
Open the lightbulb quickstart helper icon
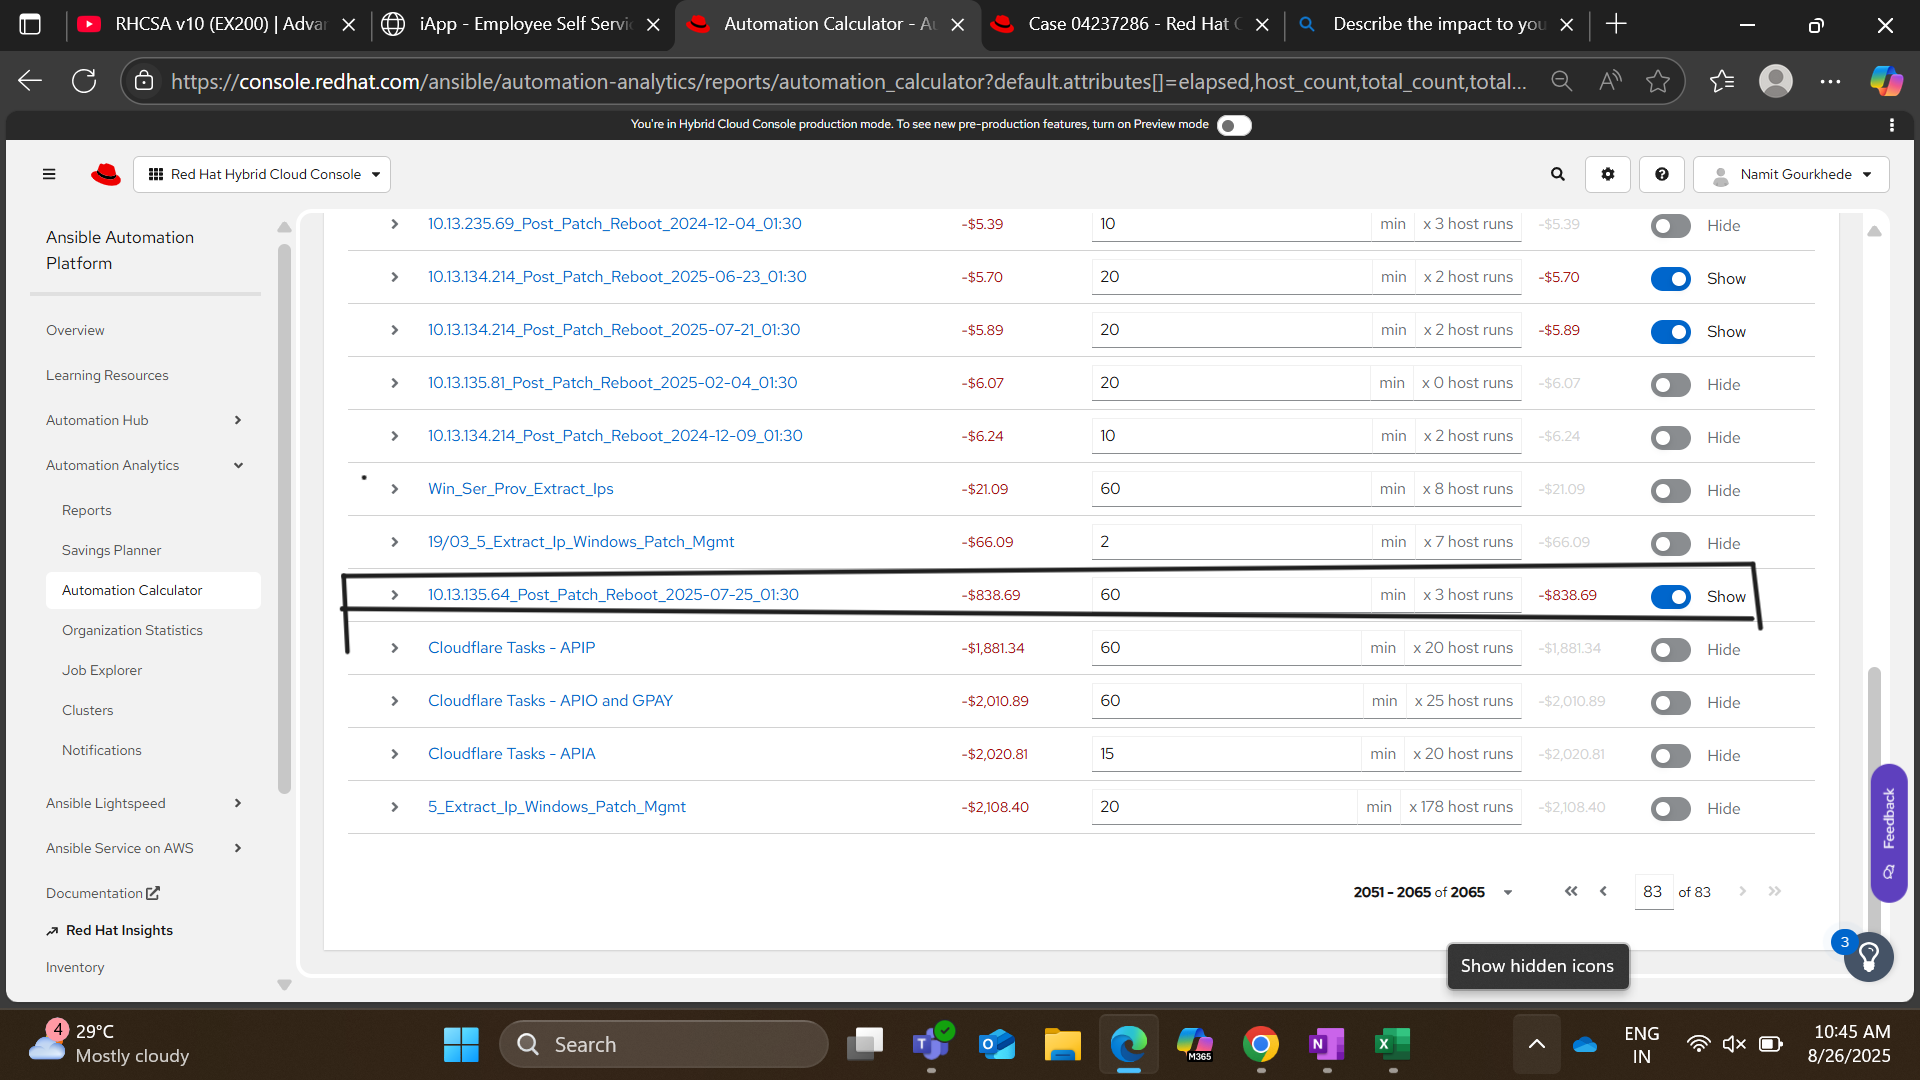[x=1868, y=957]
